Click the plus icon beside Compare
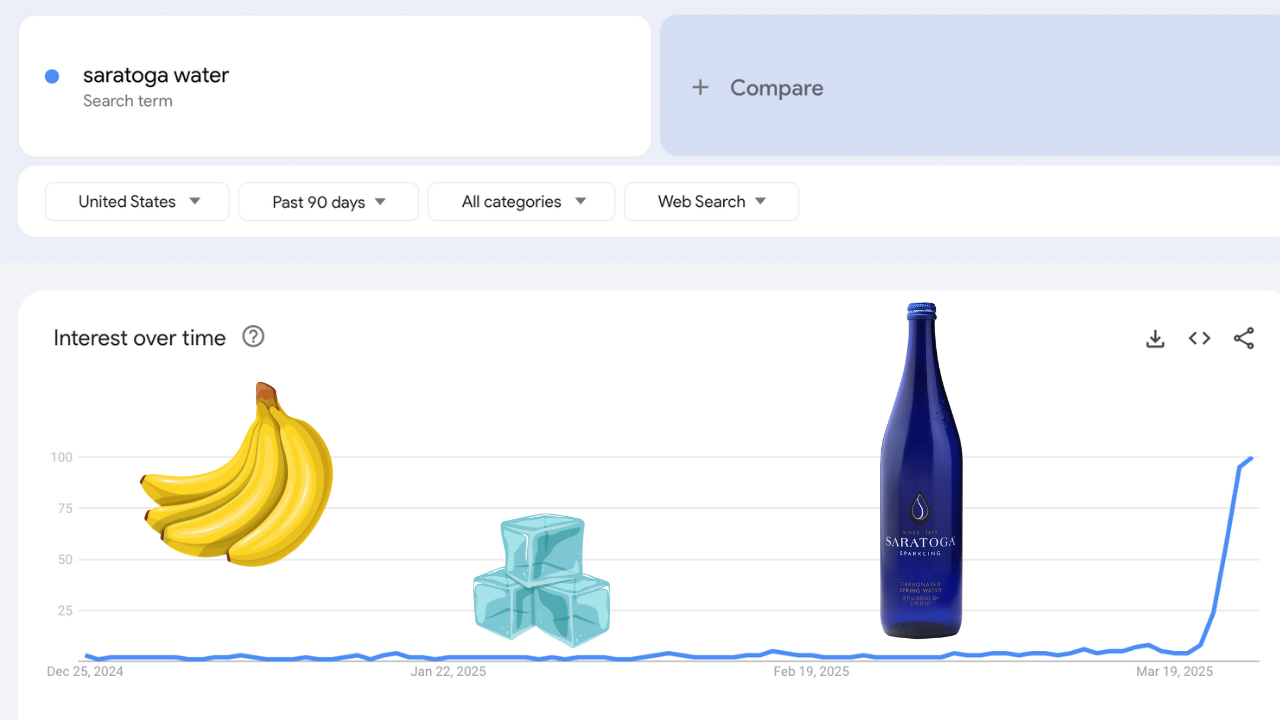 coord(700,88)
